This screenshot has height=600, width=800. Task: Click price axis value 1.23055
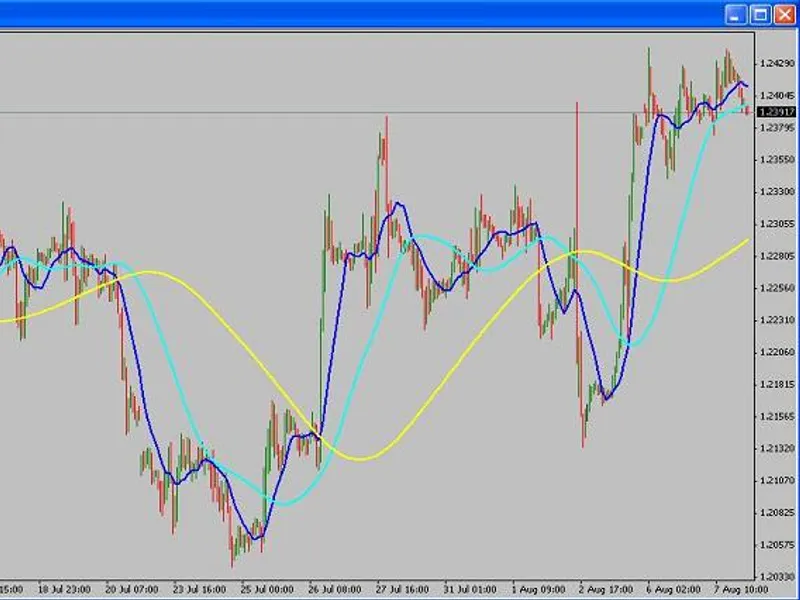tap(778, 224)
